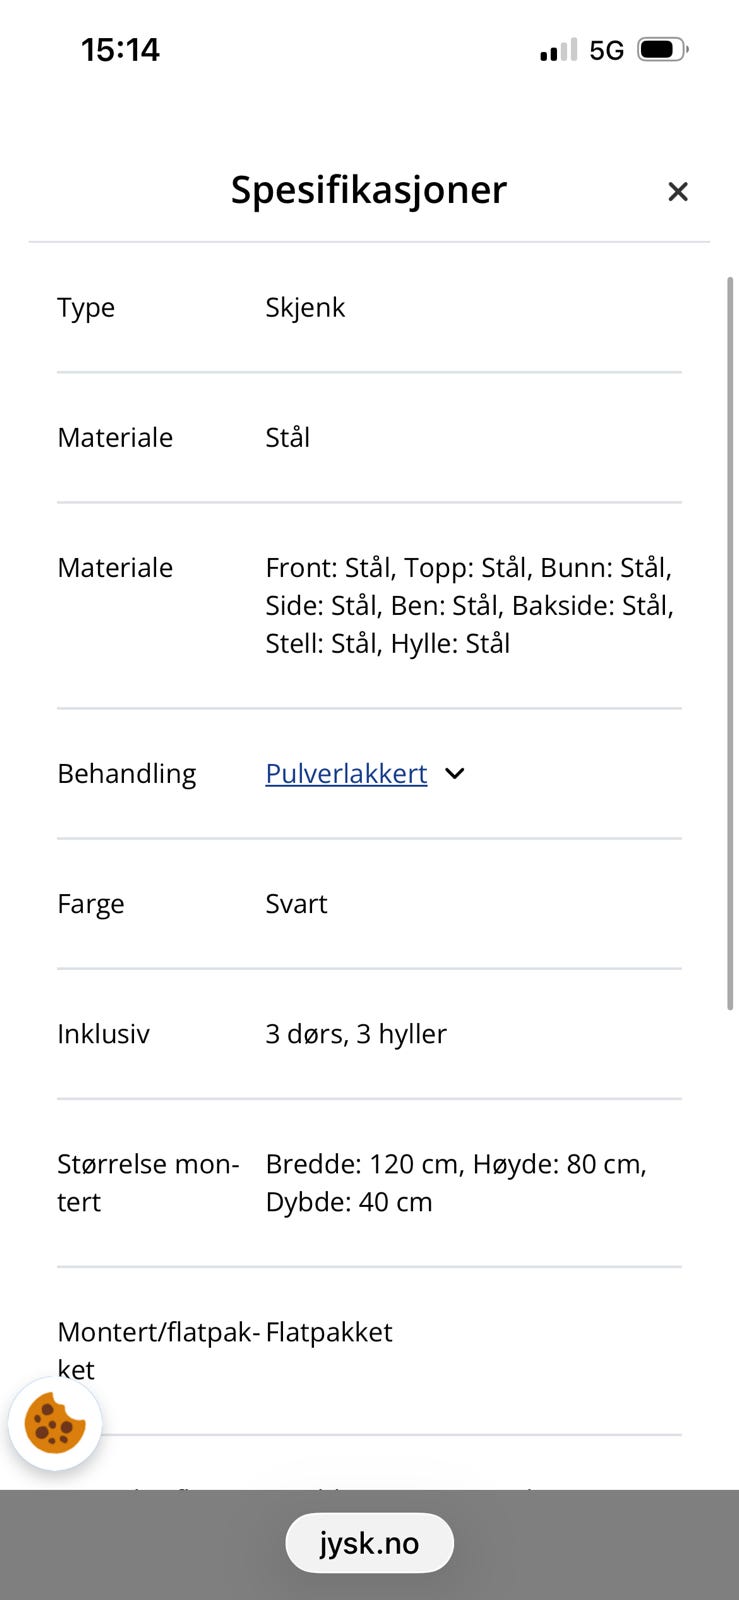Tap the 5G network indicator

point(606,50)
